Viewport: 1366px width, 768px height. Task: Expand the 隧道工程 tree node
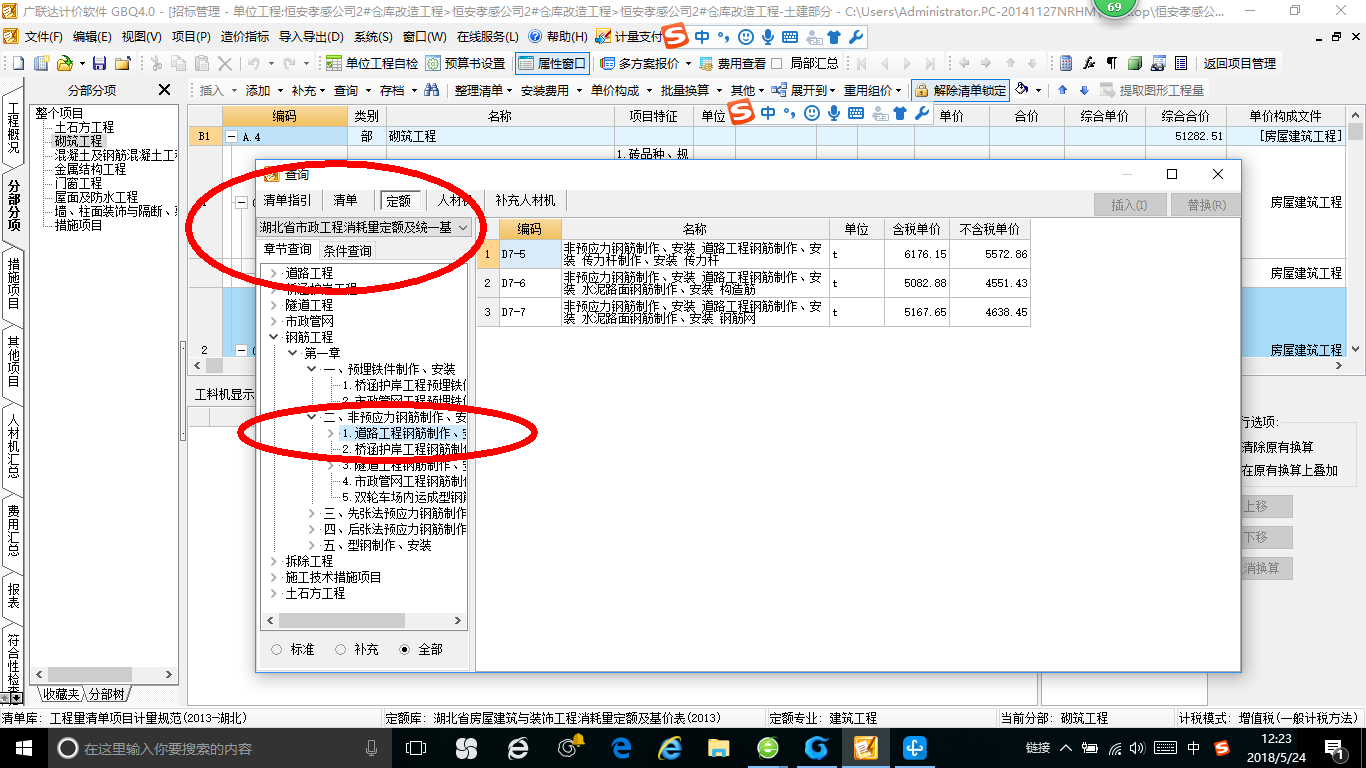point(275,305)
